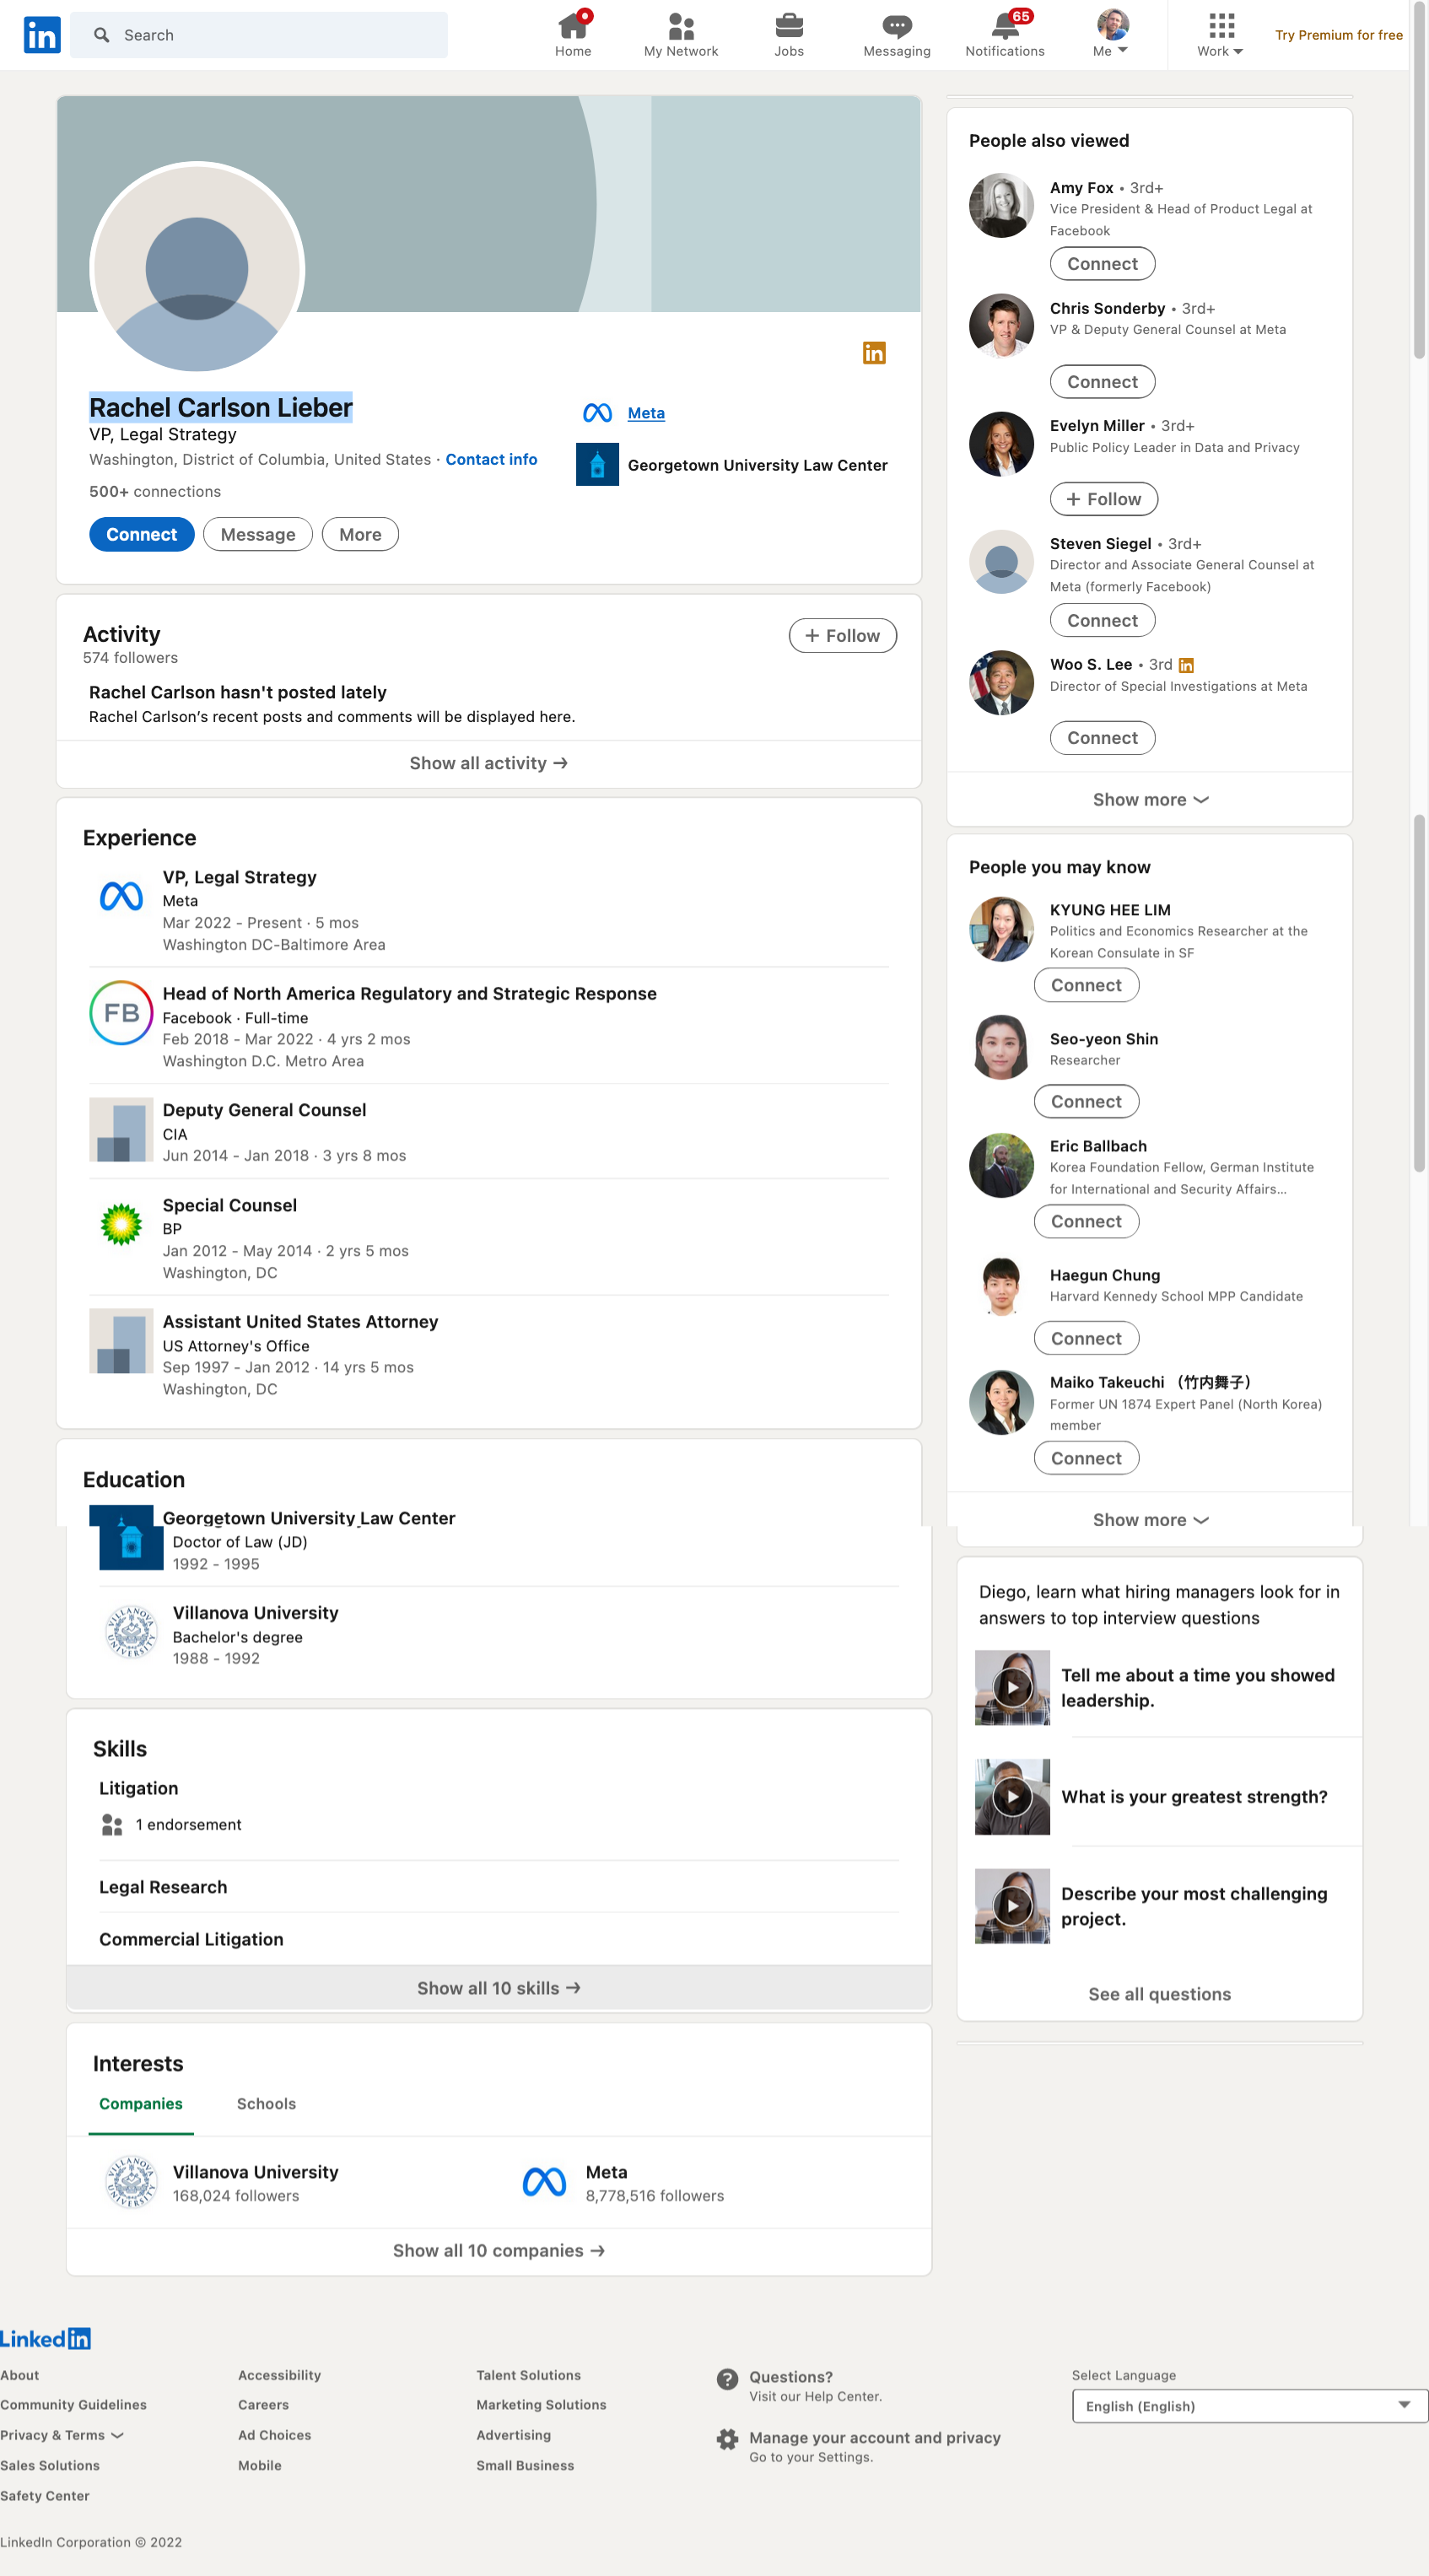The height and width of the screenshot is (2576, 1429).
Task: Play the most challenging project video
Action: coord(1012,1907)
